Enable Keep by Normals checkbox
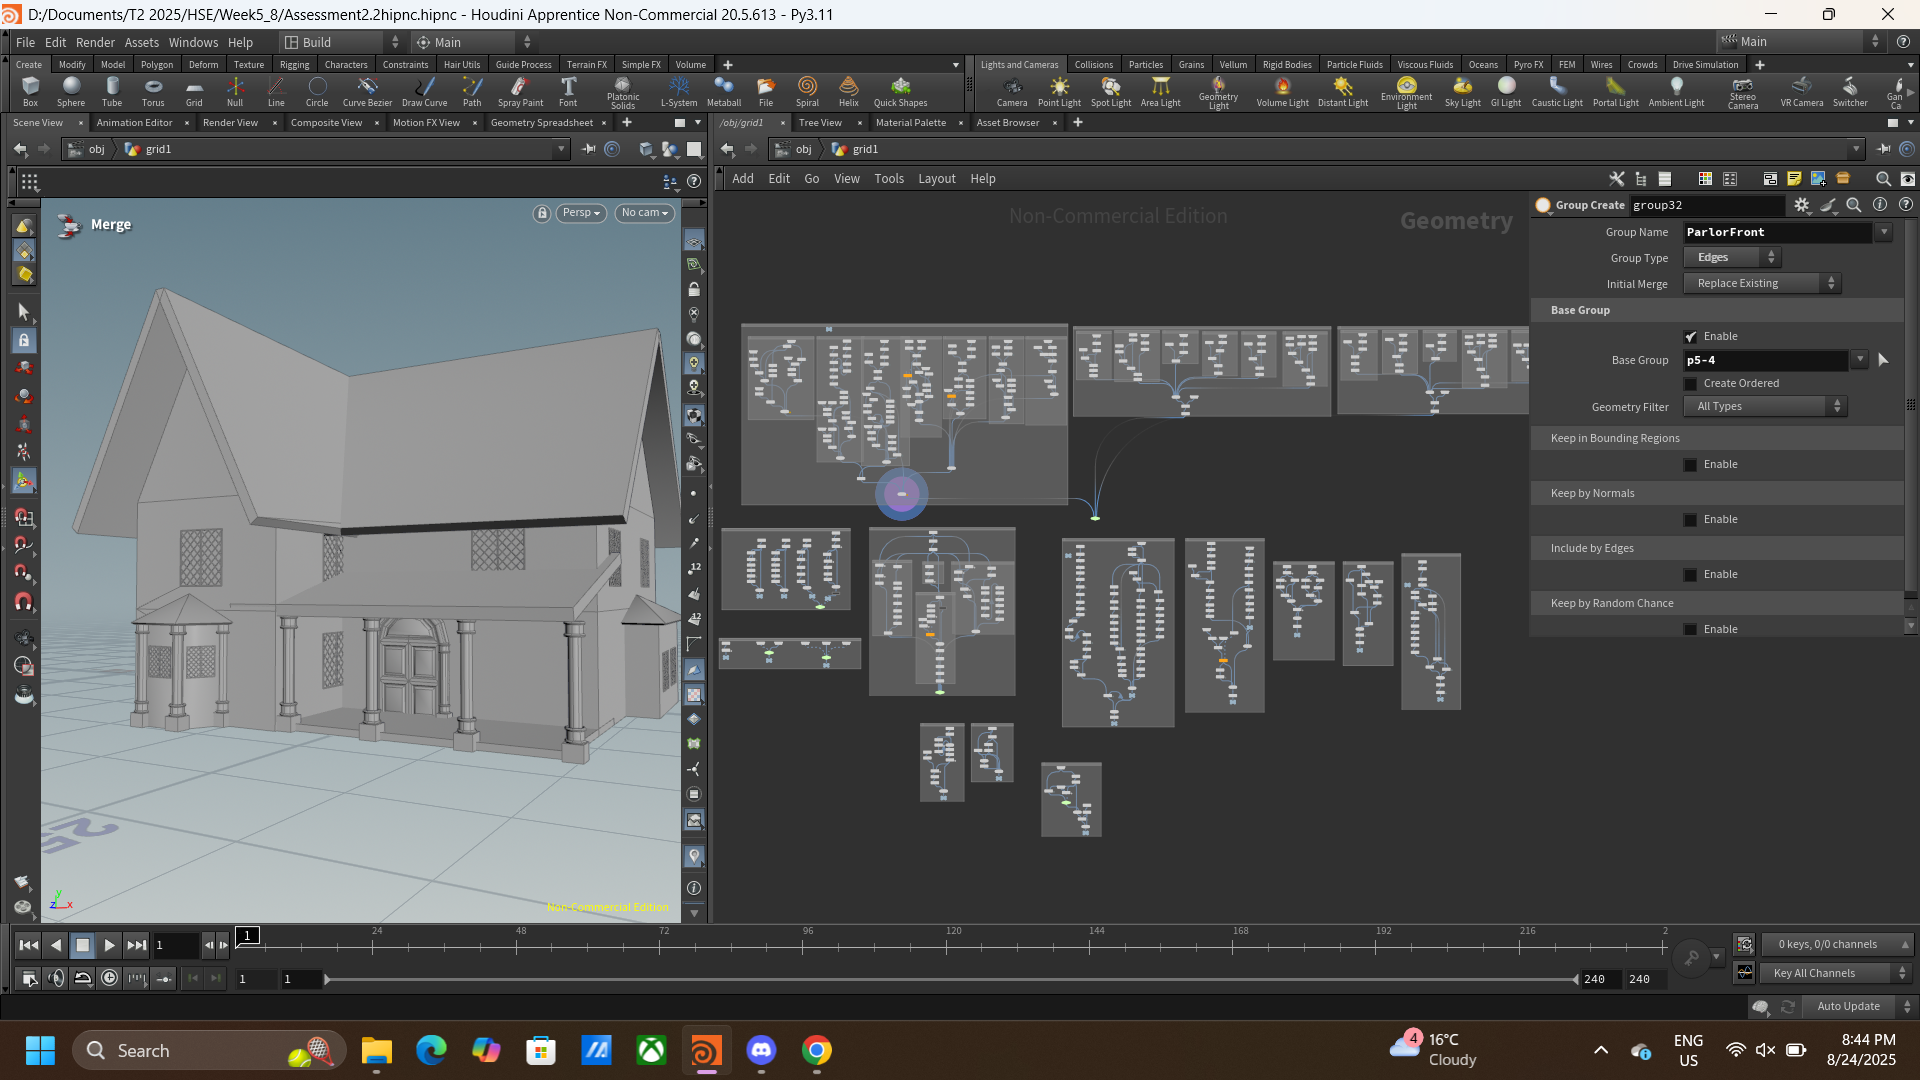The image size is (1920, 1080). tap(1691, 520)
